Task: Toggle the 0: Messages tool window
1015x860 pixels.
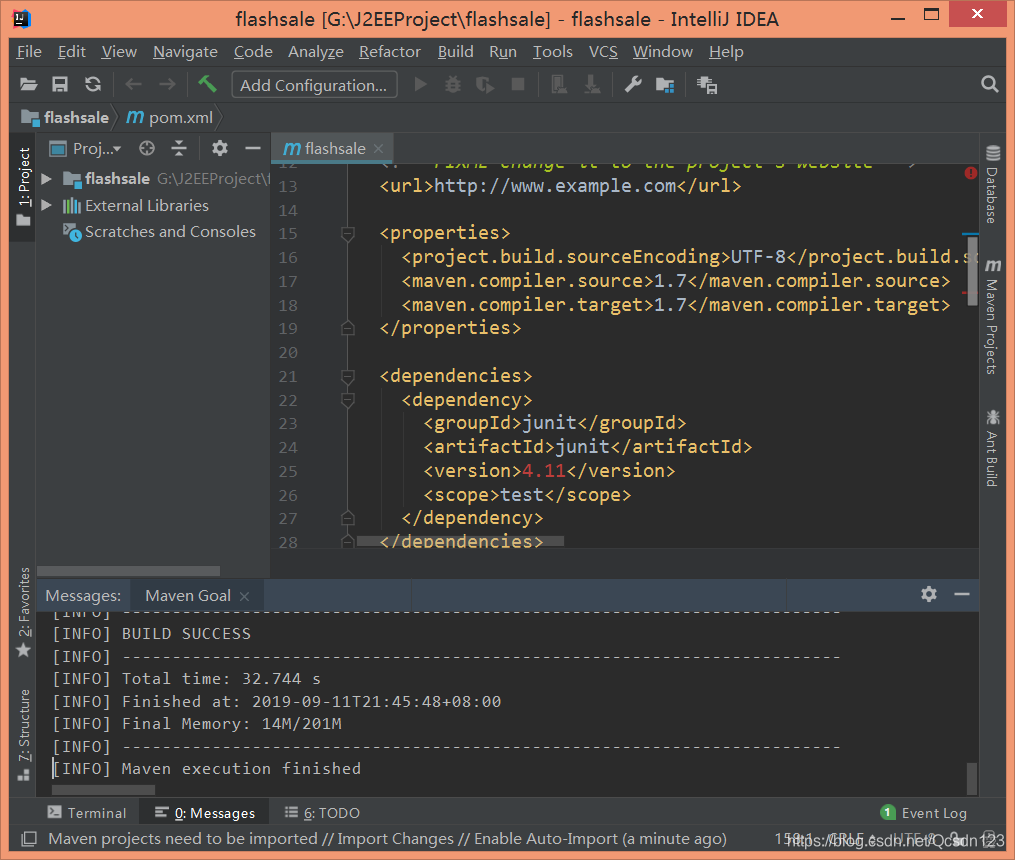Action: (x=206, y=813)
